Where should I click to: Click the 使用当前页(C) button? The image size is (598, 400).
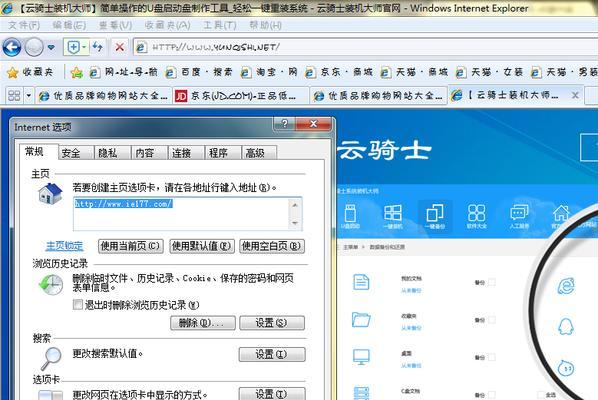click(131, 246)
